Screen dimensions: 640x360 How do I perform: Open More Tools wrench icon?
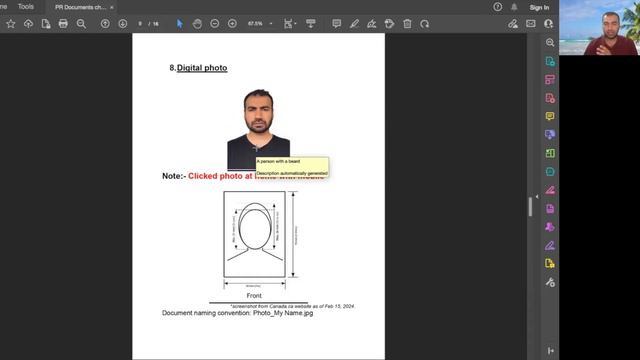click(x=550, y=282)
